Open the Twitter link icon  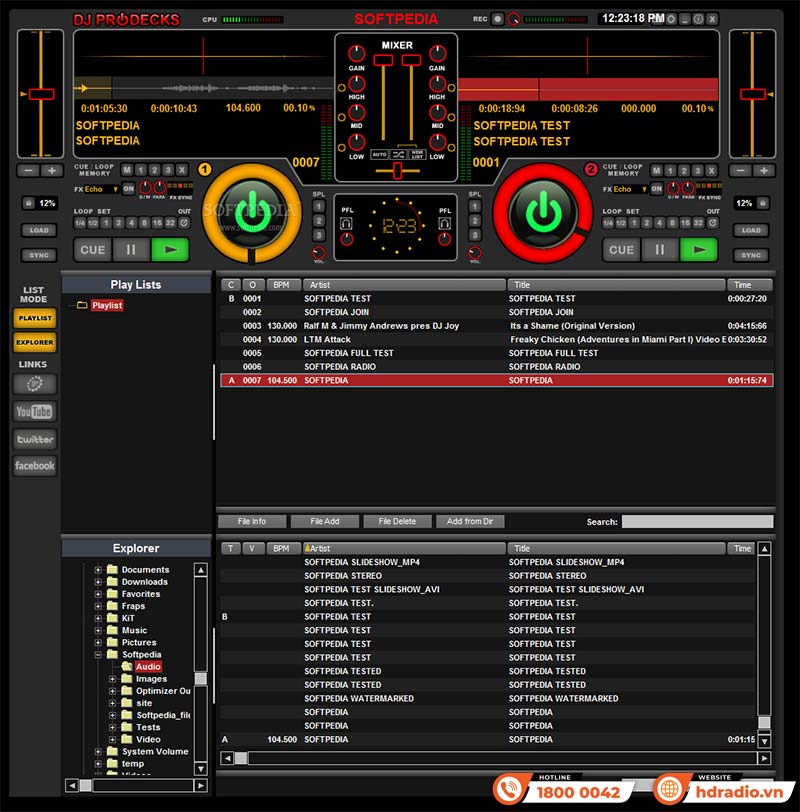(x=35, y=438)
